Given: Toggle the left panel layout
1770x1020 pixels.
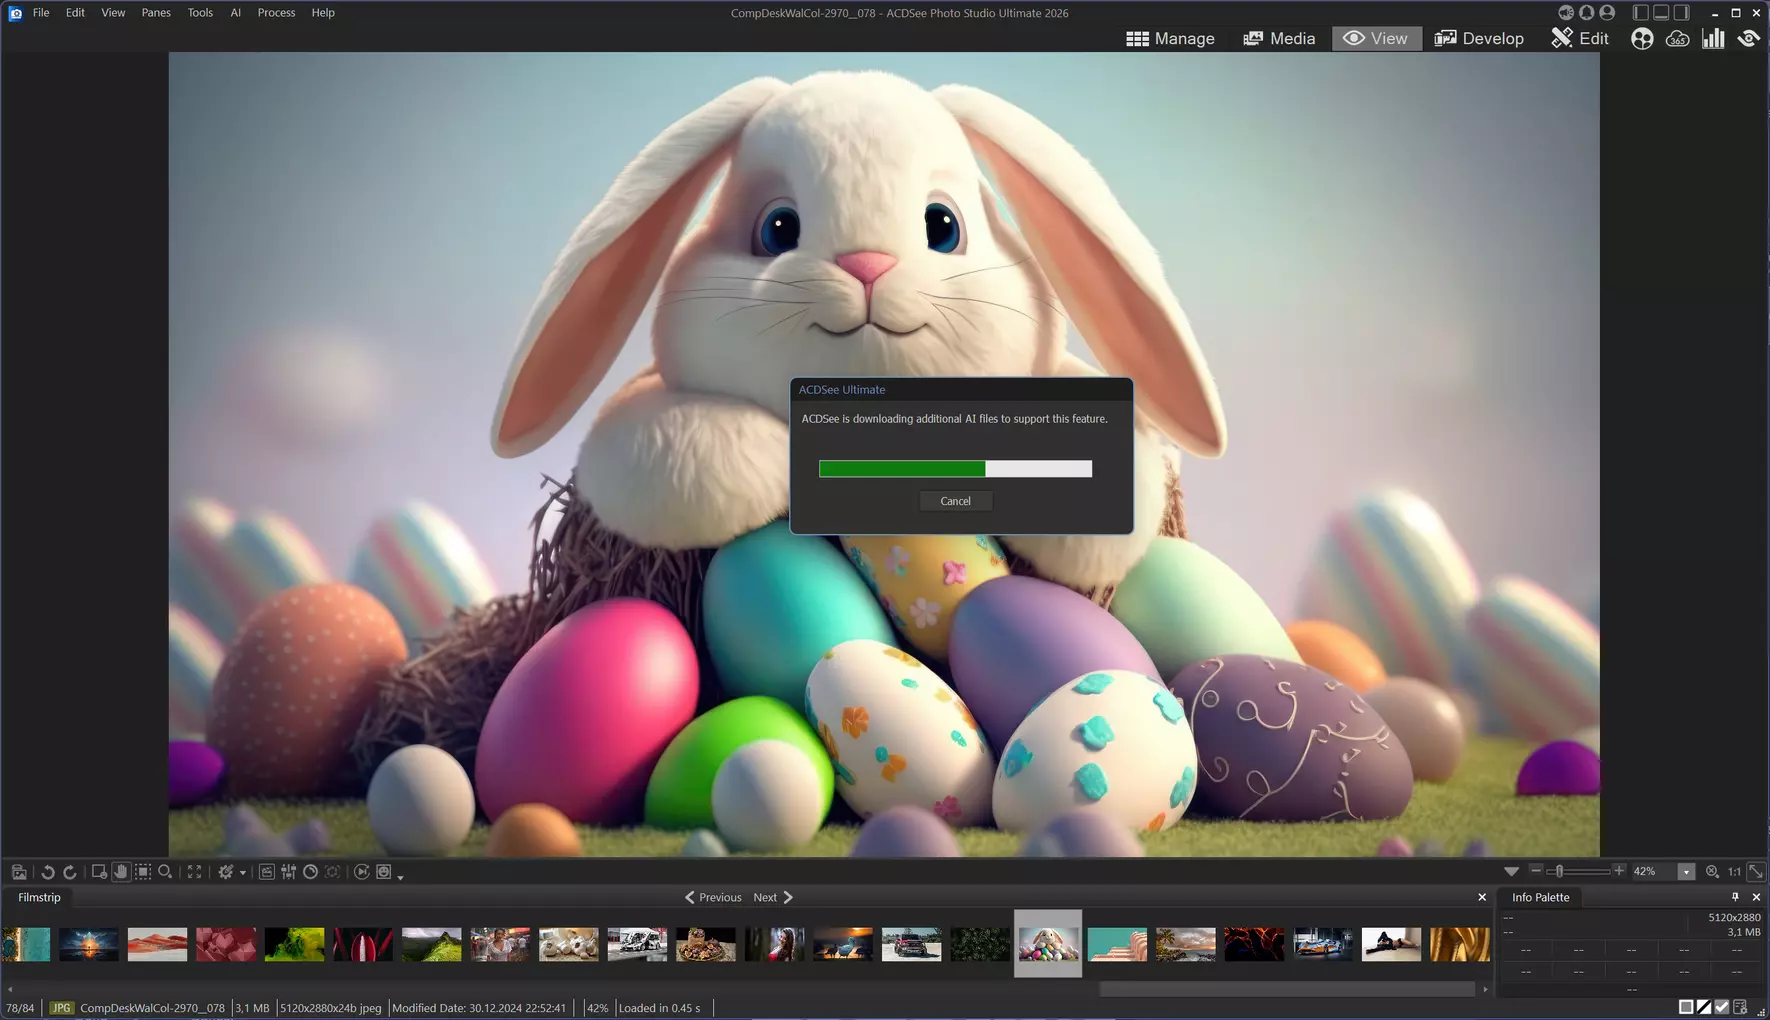Looking at the screenshot, I should tap(1640, 13).
